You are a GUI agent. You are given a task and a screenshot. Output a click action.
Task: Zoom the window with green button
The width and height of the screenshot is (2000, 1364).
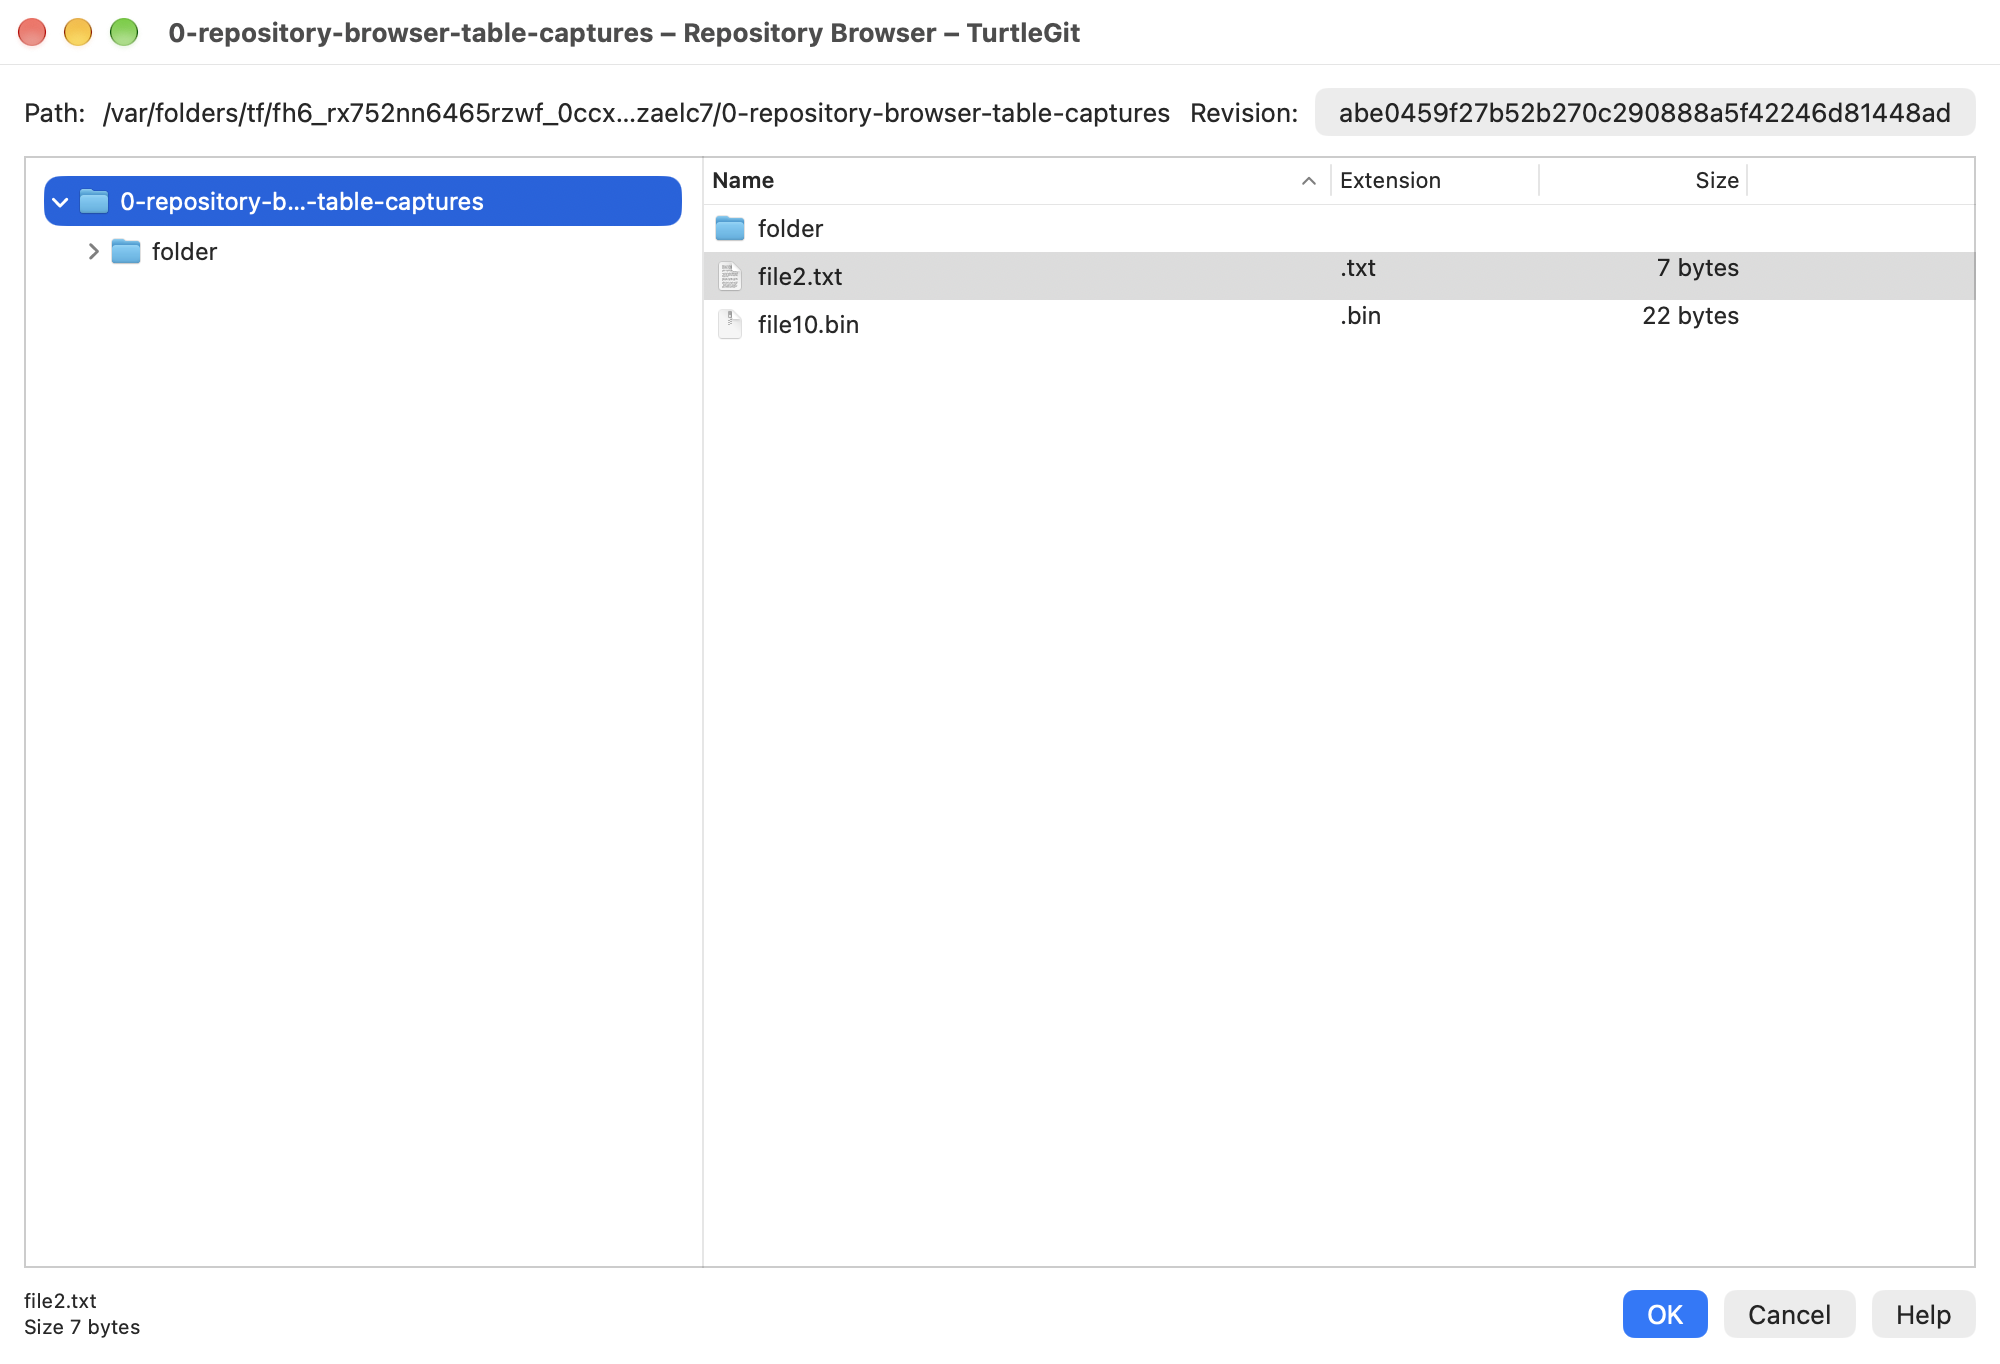pos(124,33)
